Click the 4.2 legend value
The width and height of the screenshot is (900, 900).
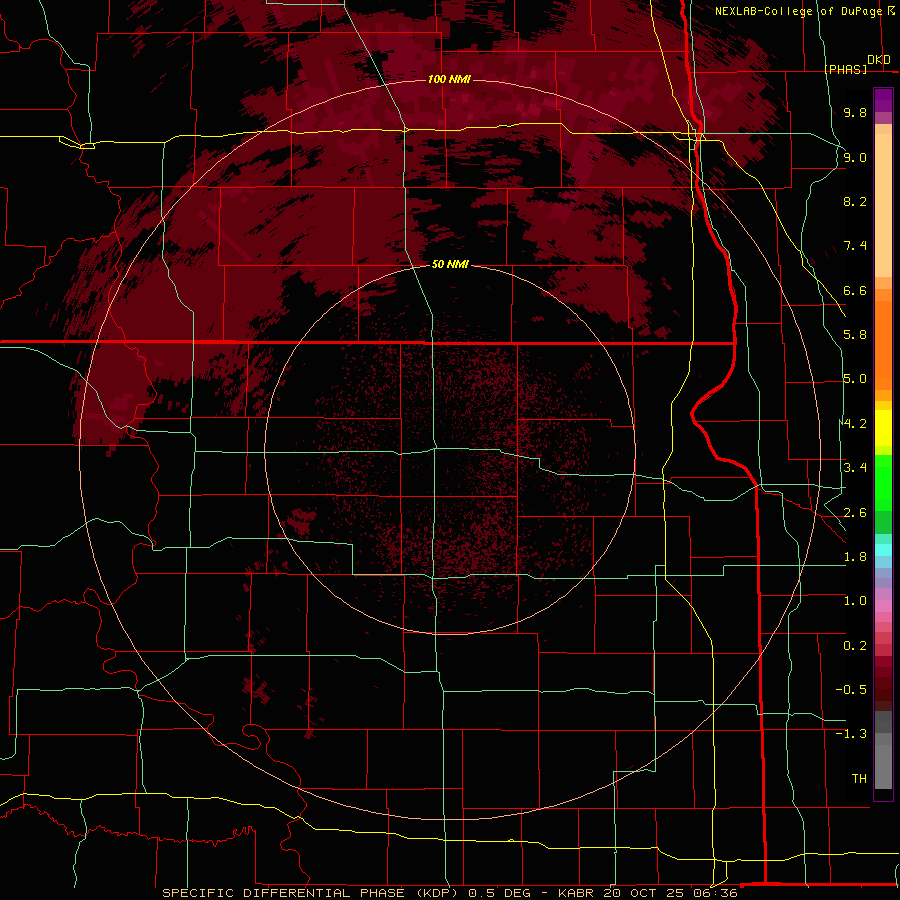pyautogui.click(x=855, y=424)
